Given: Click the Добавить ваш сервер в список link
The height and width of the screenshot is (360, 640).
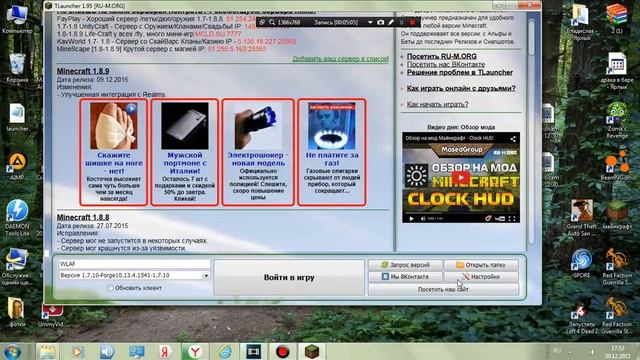Looking at the screenshot, I should [340, 59].
